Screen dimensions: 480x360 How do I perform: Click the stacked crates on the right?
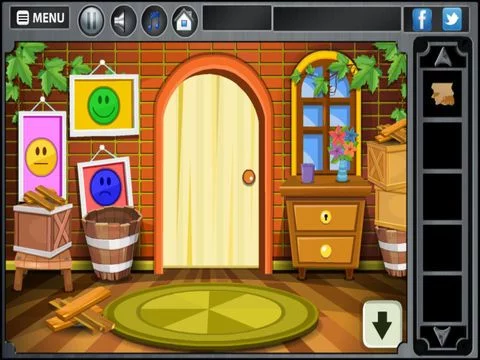(x=387, y=185)
